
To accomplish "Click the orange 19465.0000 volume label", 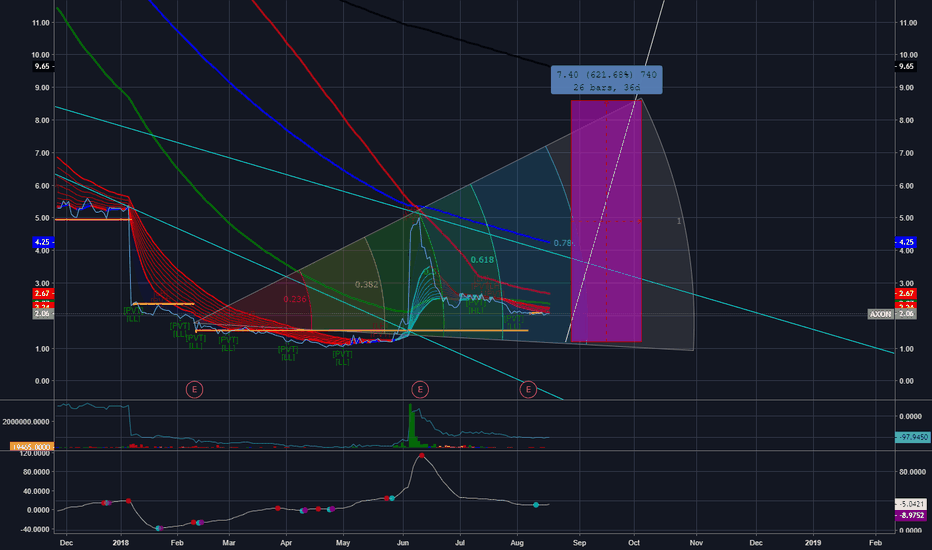I will pos(32,447).
